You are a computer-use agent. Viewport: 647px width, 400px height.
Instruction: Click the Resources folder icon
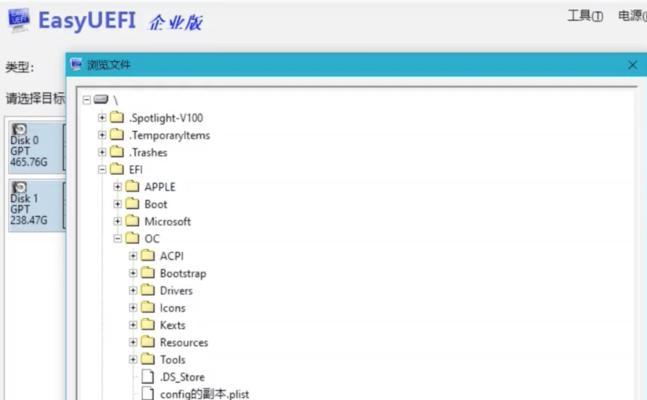point(148,342)
